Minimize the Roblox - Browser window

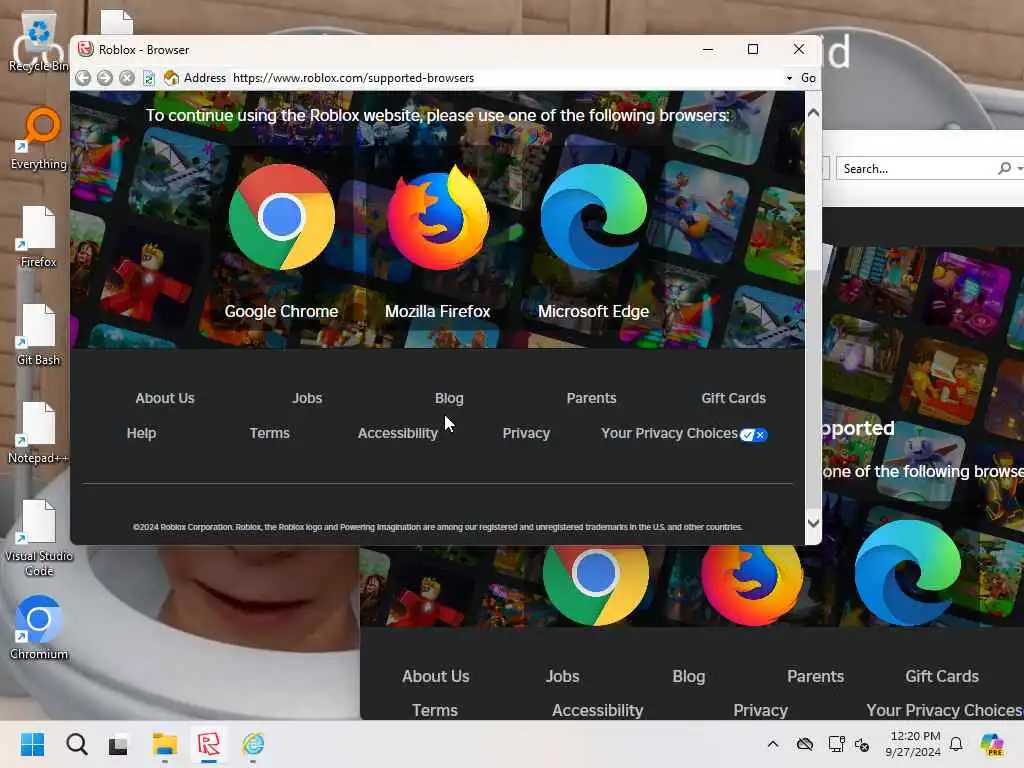[x=708, y=50]
